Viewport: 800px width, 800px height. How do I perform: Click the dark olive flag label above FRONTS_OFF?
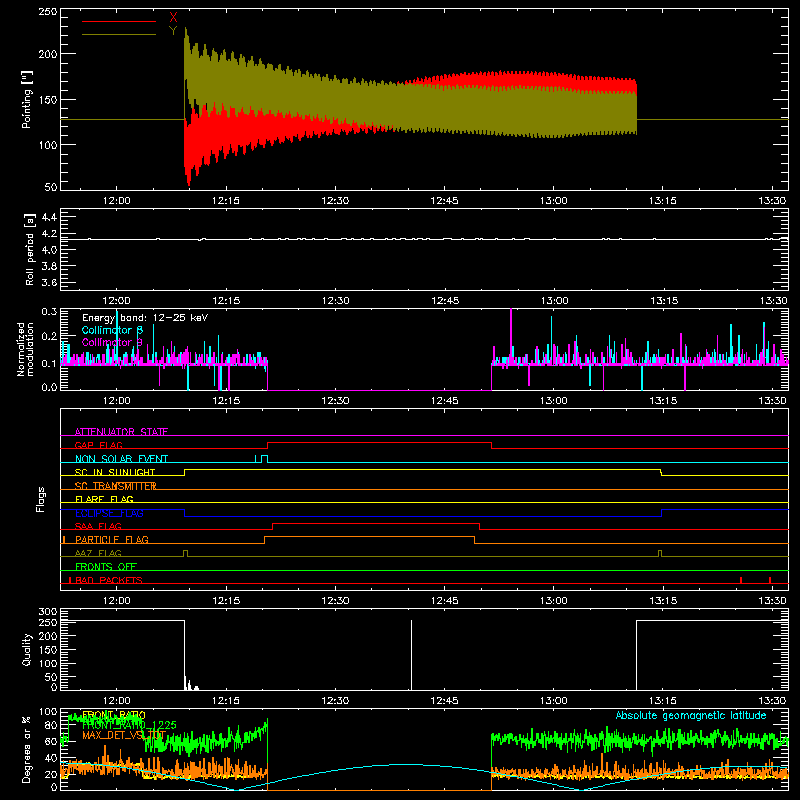point(98,553)
